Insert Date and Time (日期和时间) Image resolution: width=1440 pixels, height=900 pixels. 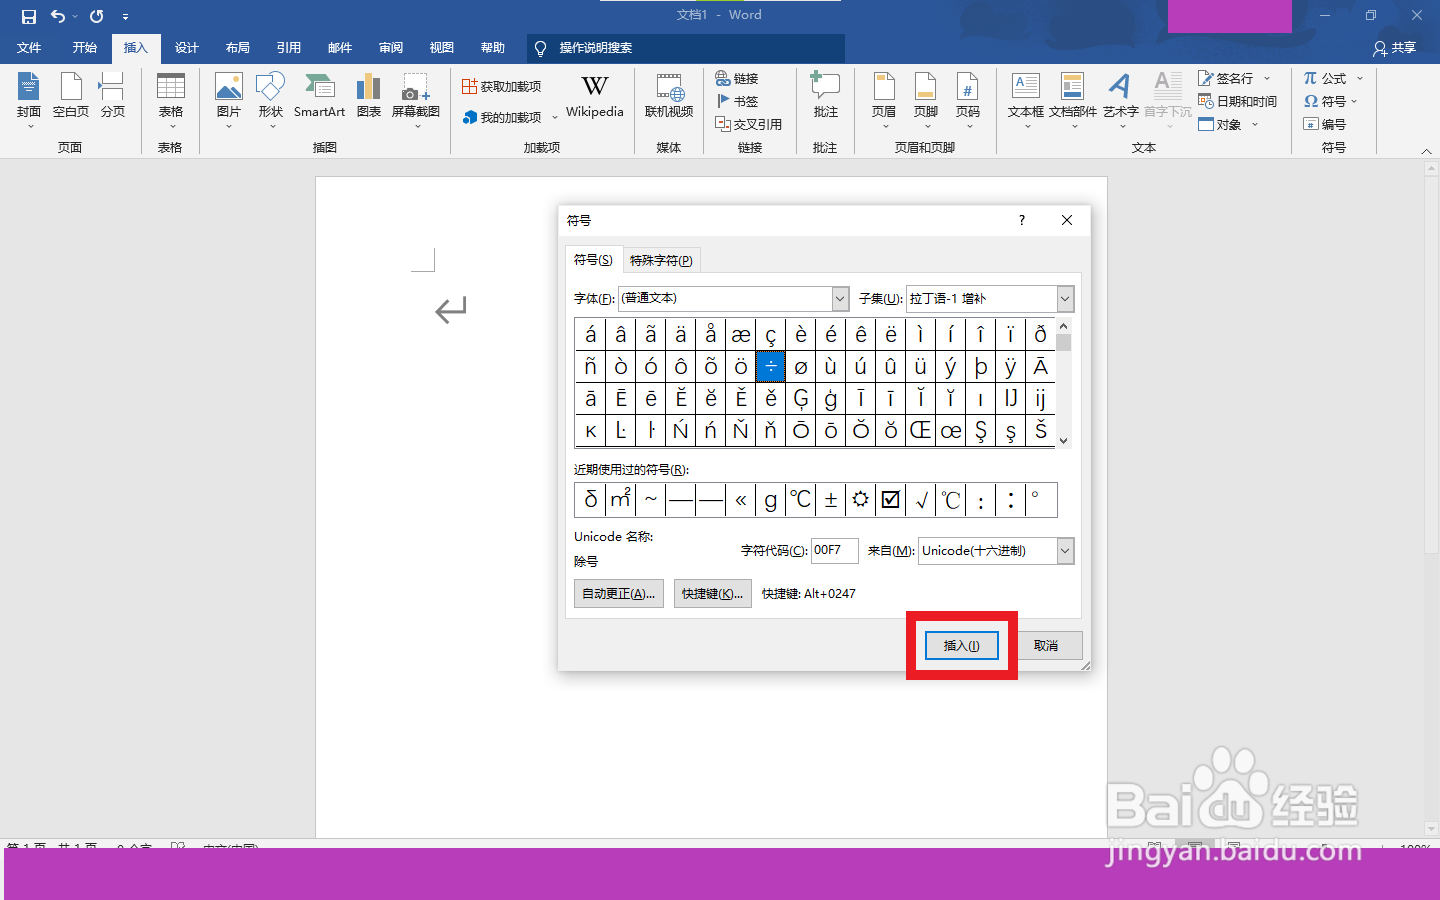[x=1238, y=101]
